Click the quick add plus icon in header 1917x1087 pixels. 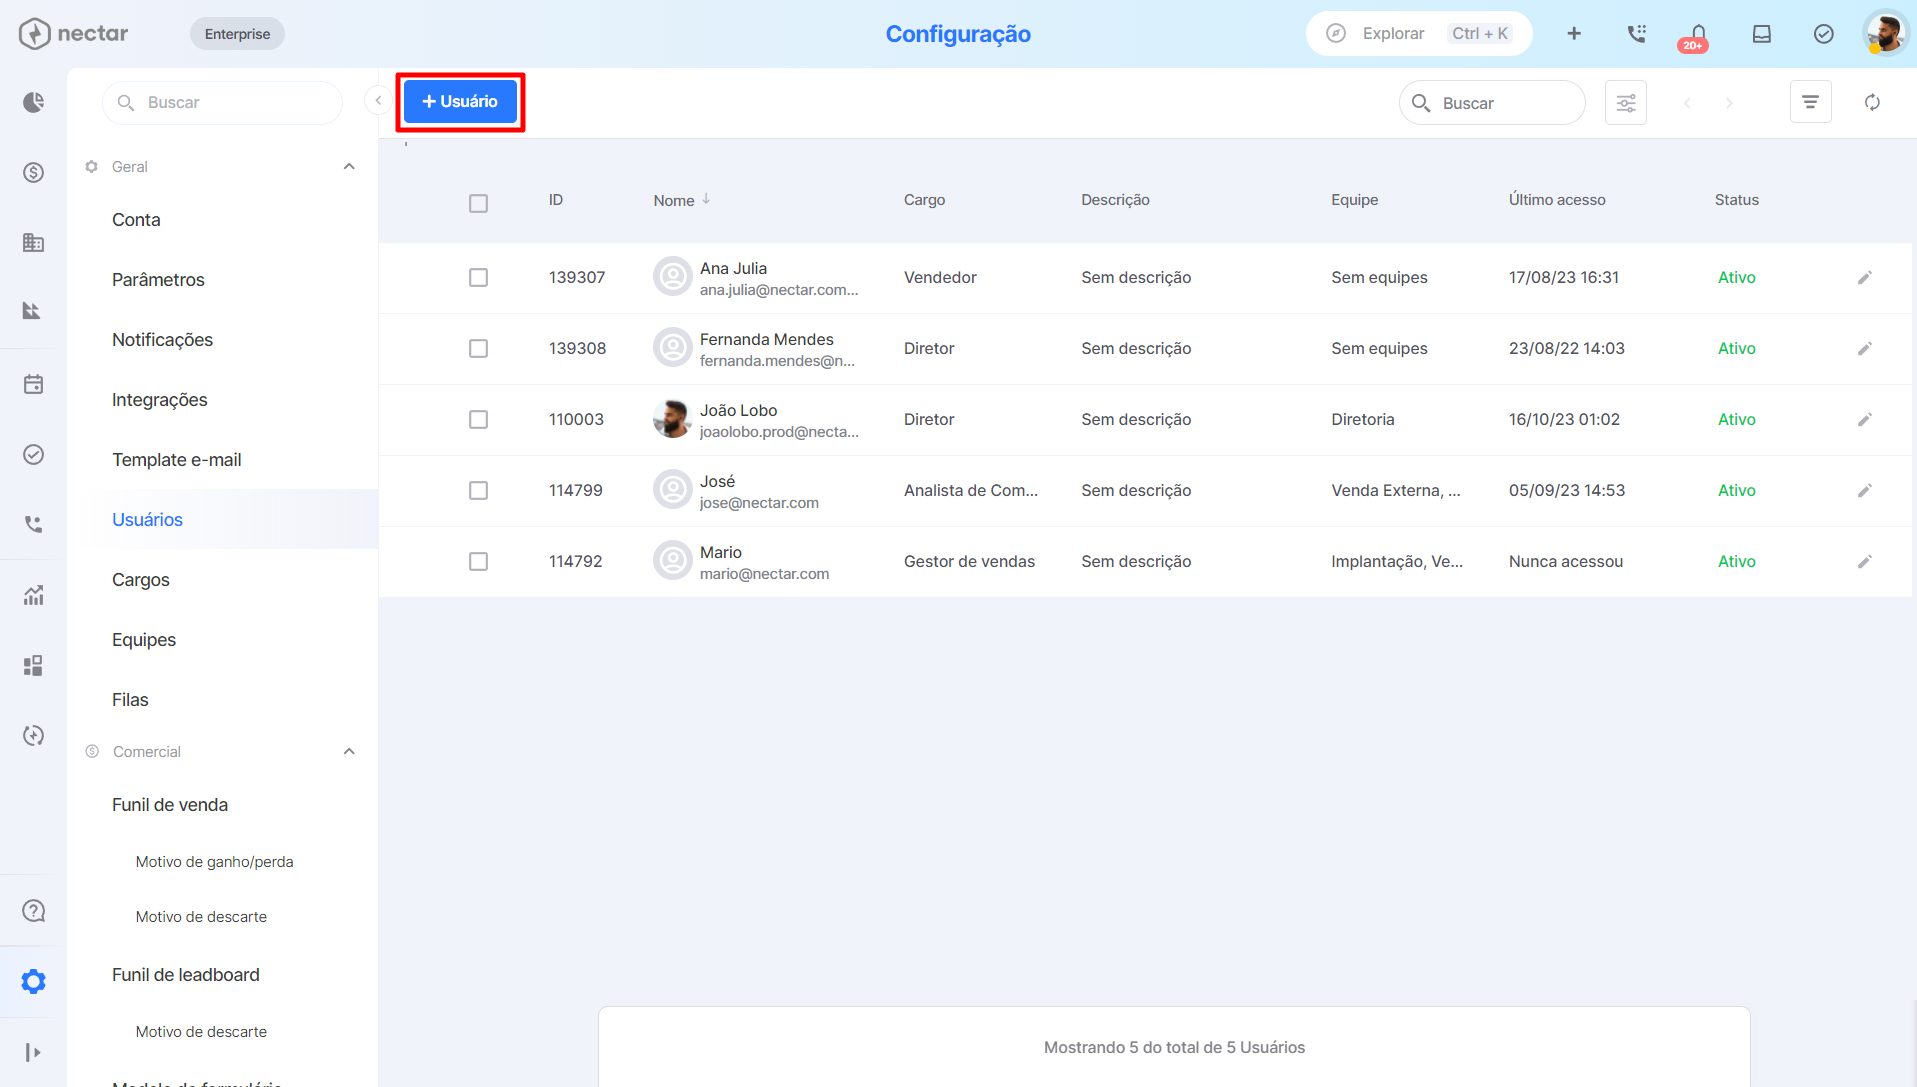pyautogui.click(x=1574, y=34)
